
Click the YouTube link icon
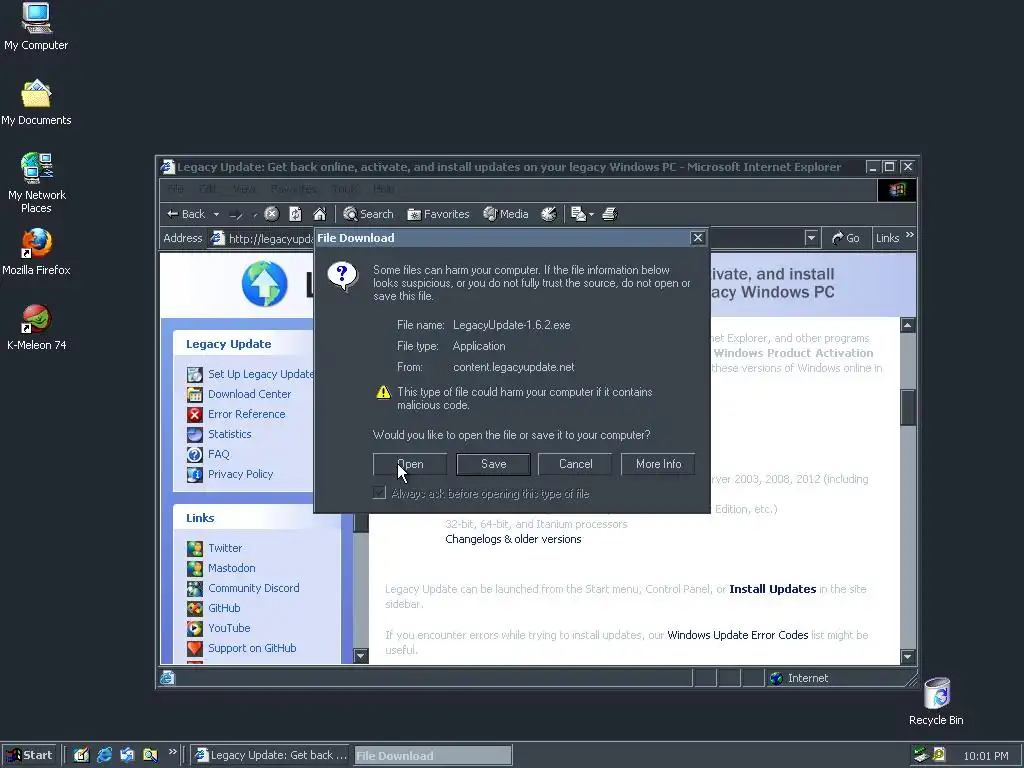[195, 628]
